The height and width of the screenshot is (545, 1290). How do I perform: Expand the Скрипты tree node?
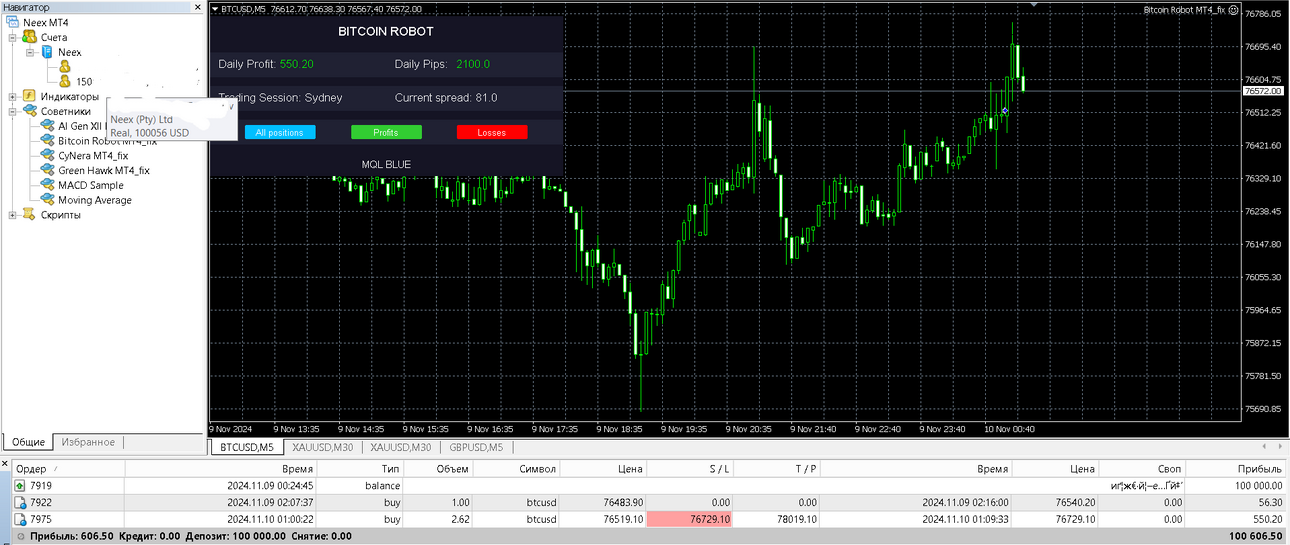pyautogui.click(x=12, y=215)
